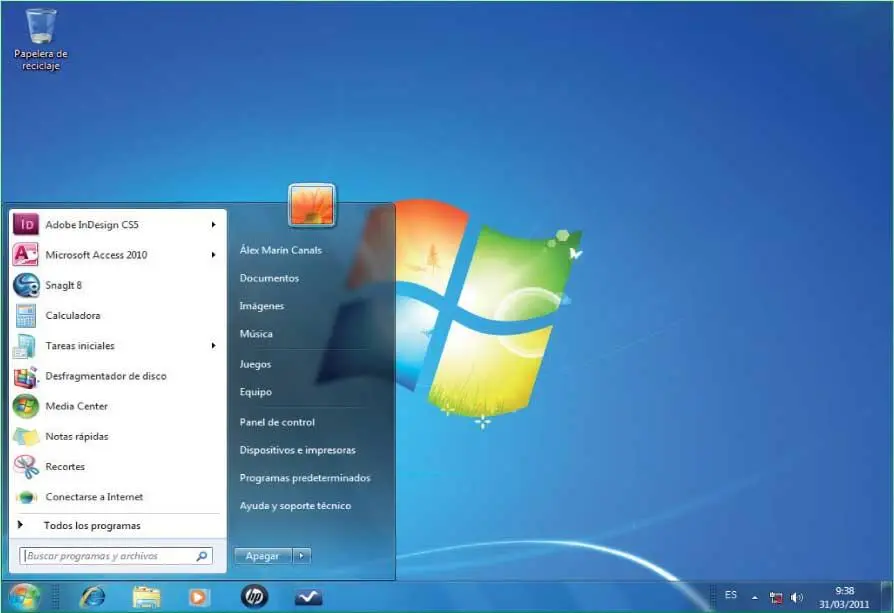Expand Tareas iniciales submenu arrow
This screenshot has width=894, height=613.
pyautogui.click(x=213, y=346)
